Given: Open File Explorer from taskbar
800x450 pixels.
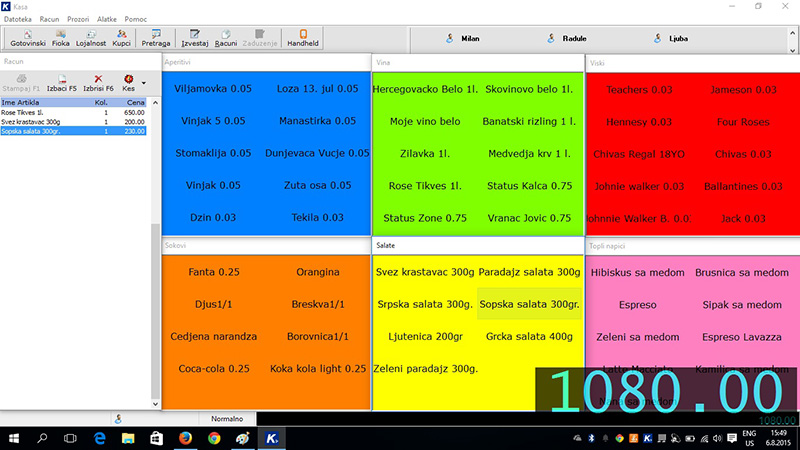Looking at the screenshot, I should click(128, 438).
